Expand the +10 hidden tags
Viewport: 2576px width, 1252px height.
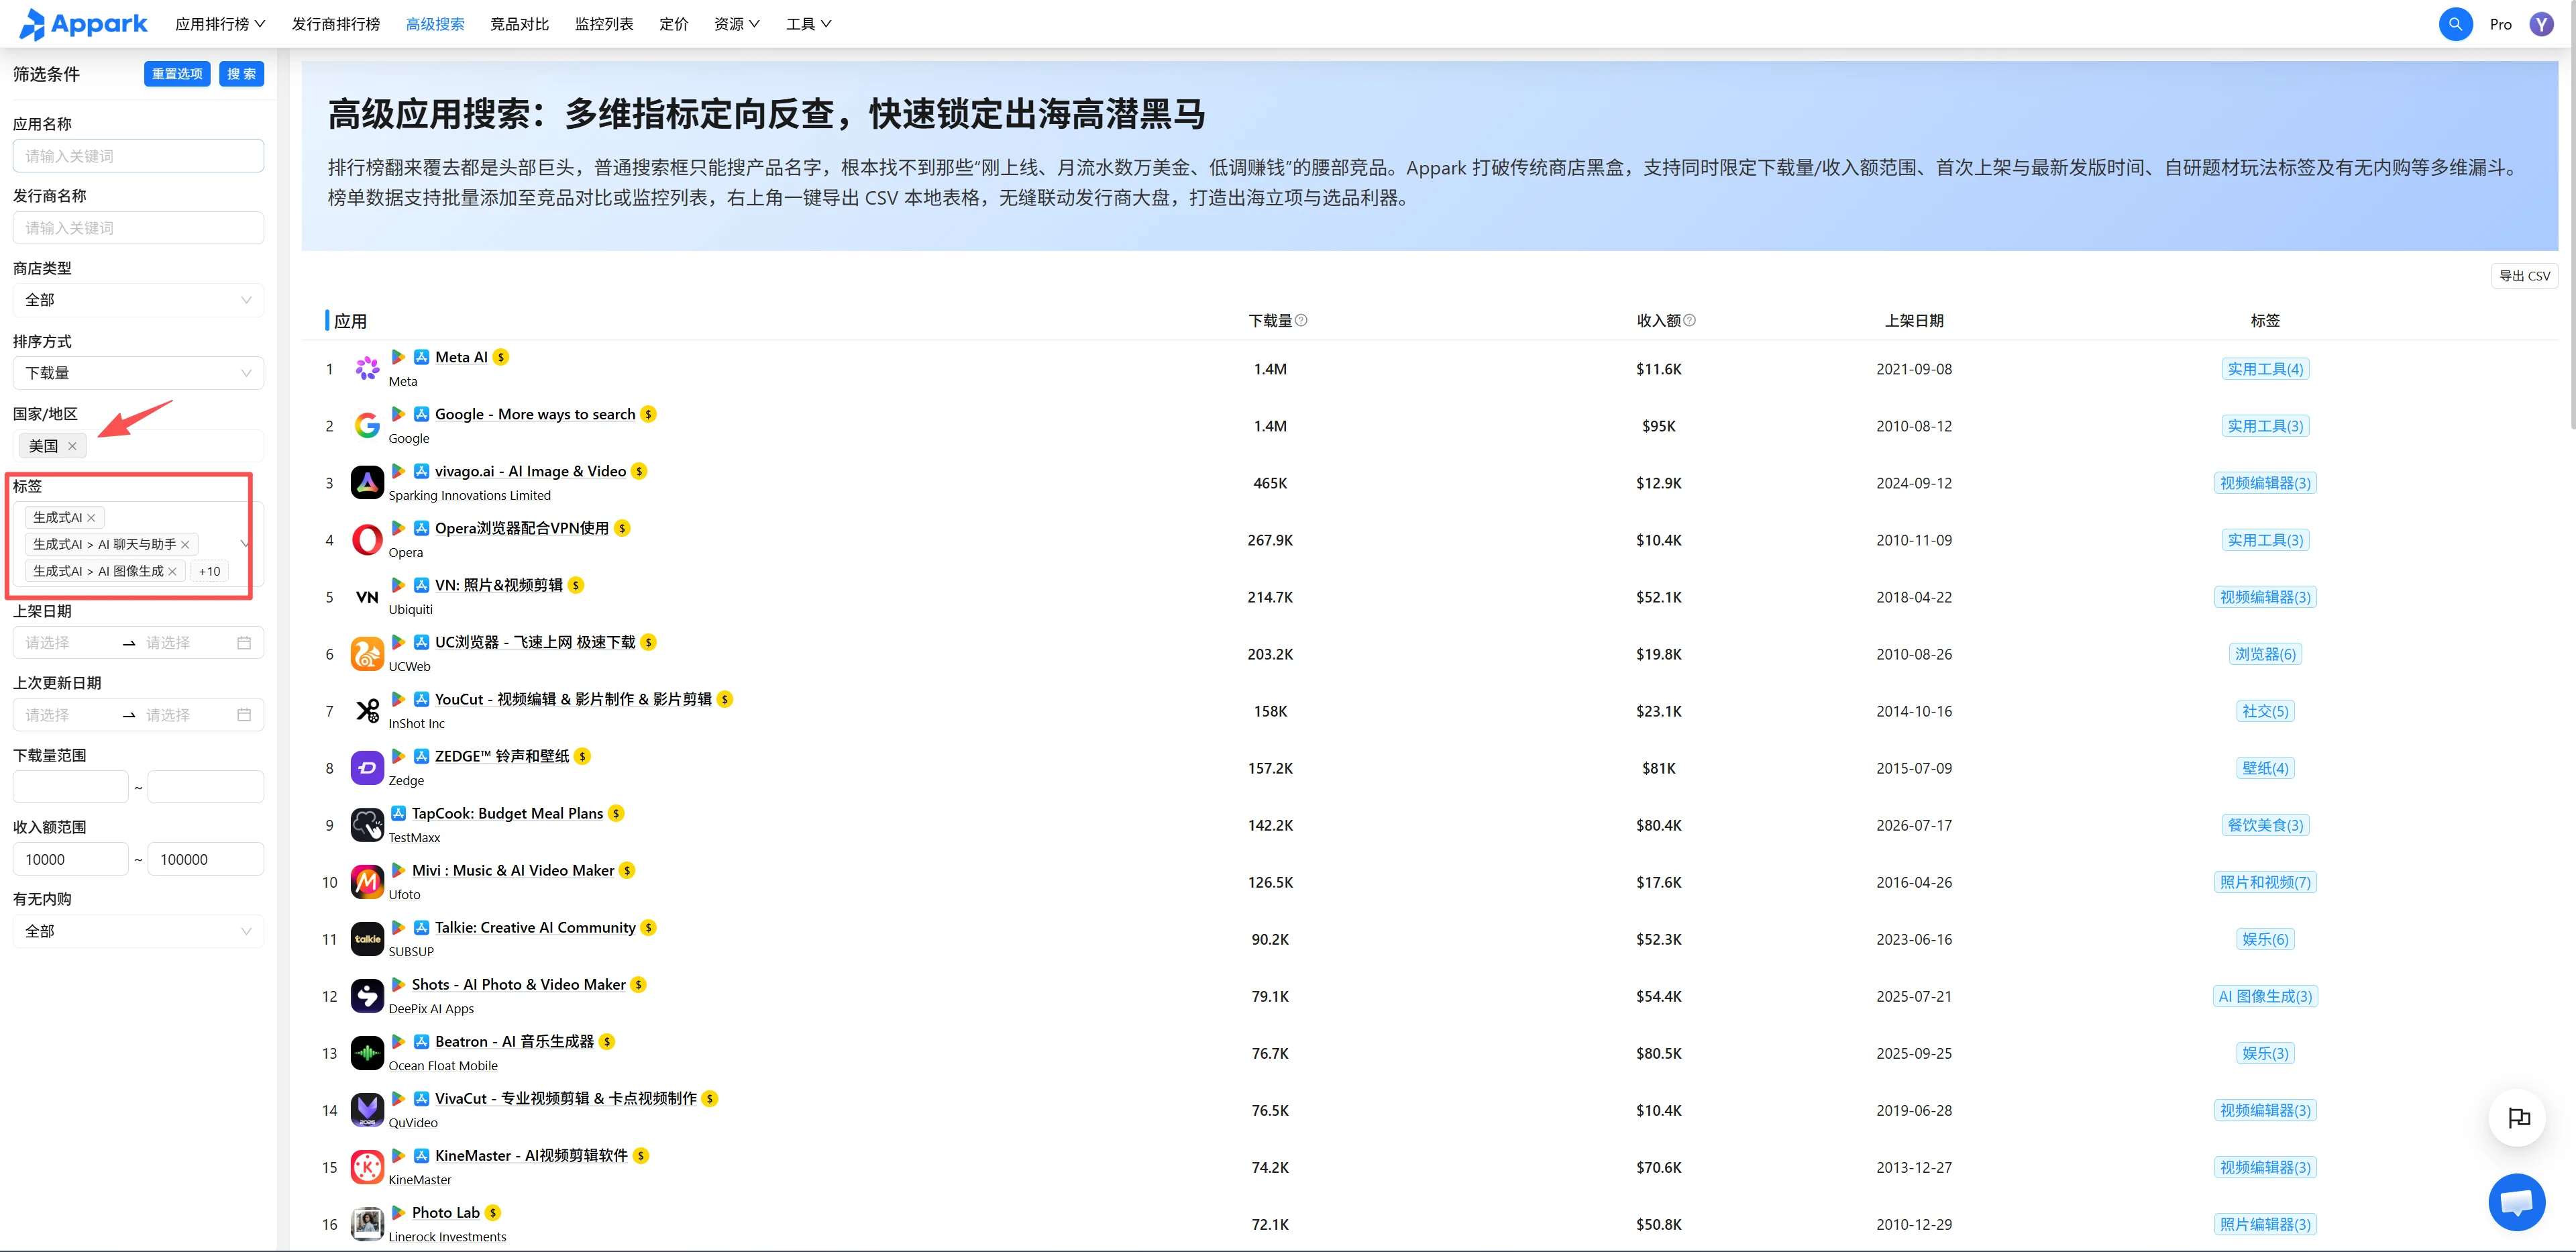209,571
